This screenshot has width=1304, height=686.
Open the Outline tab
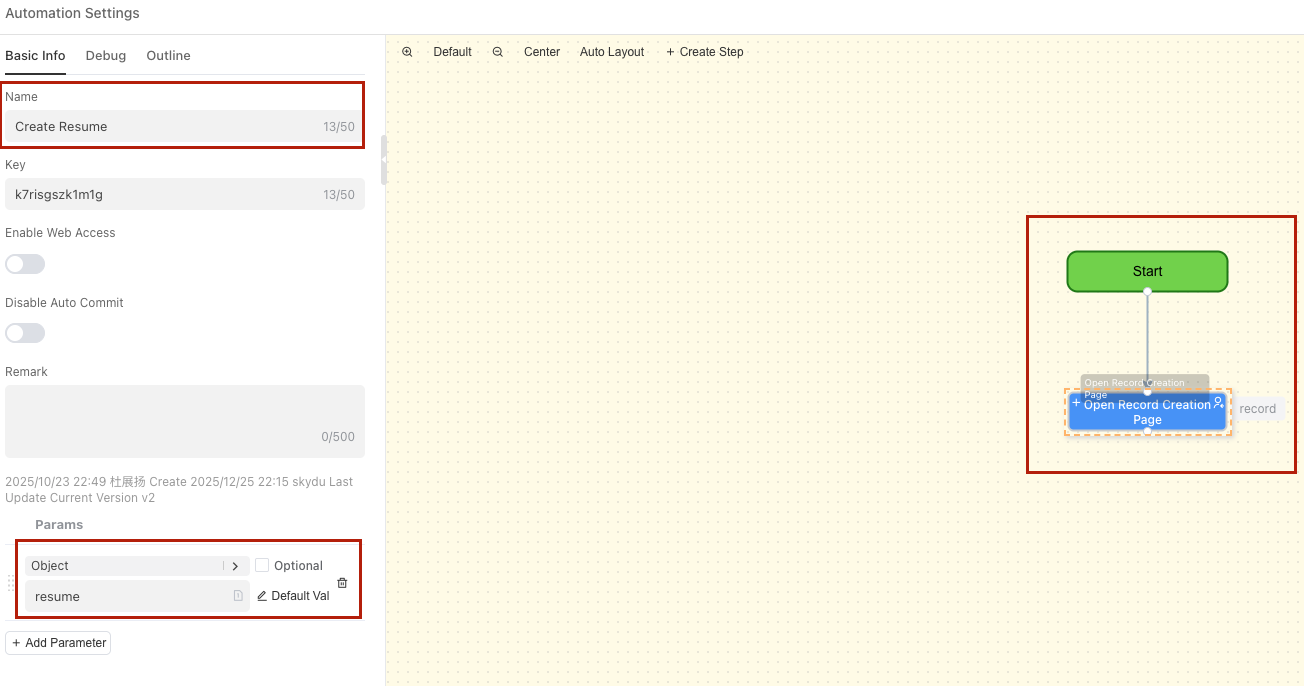tap(168, 56)
